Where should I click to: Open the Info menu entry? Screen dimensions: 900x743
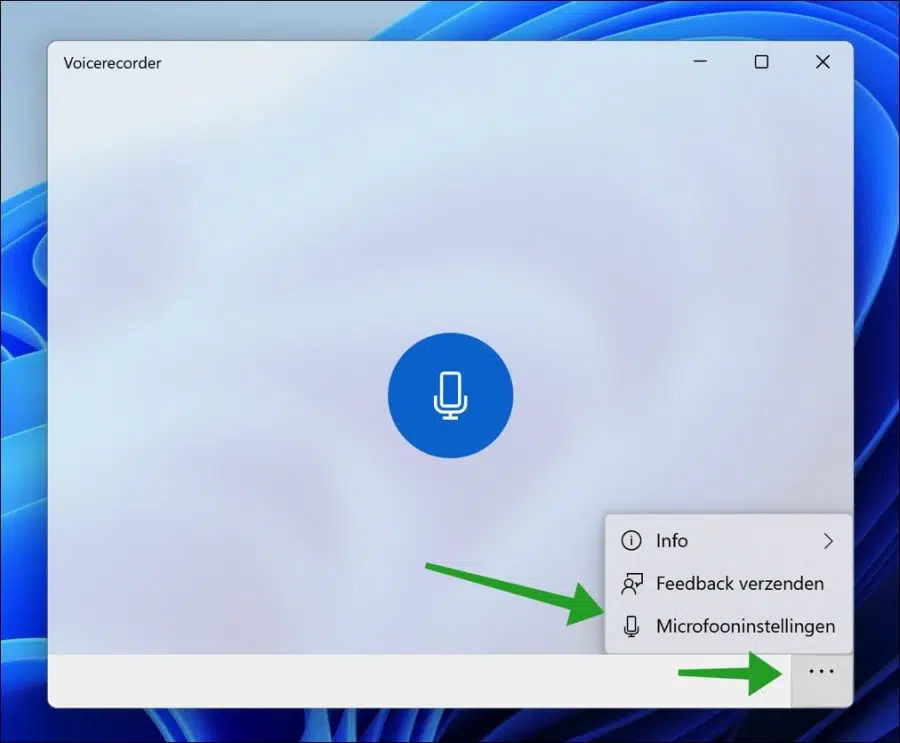[x=728, y=541]
